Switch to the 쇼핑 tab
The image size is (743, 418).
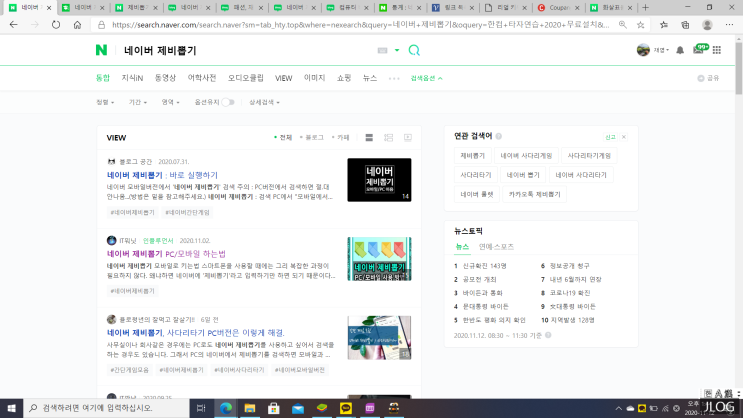(x=344, y=78)
